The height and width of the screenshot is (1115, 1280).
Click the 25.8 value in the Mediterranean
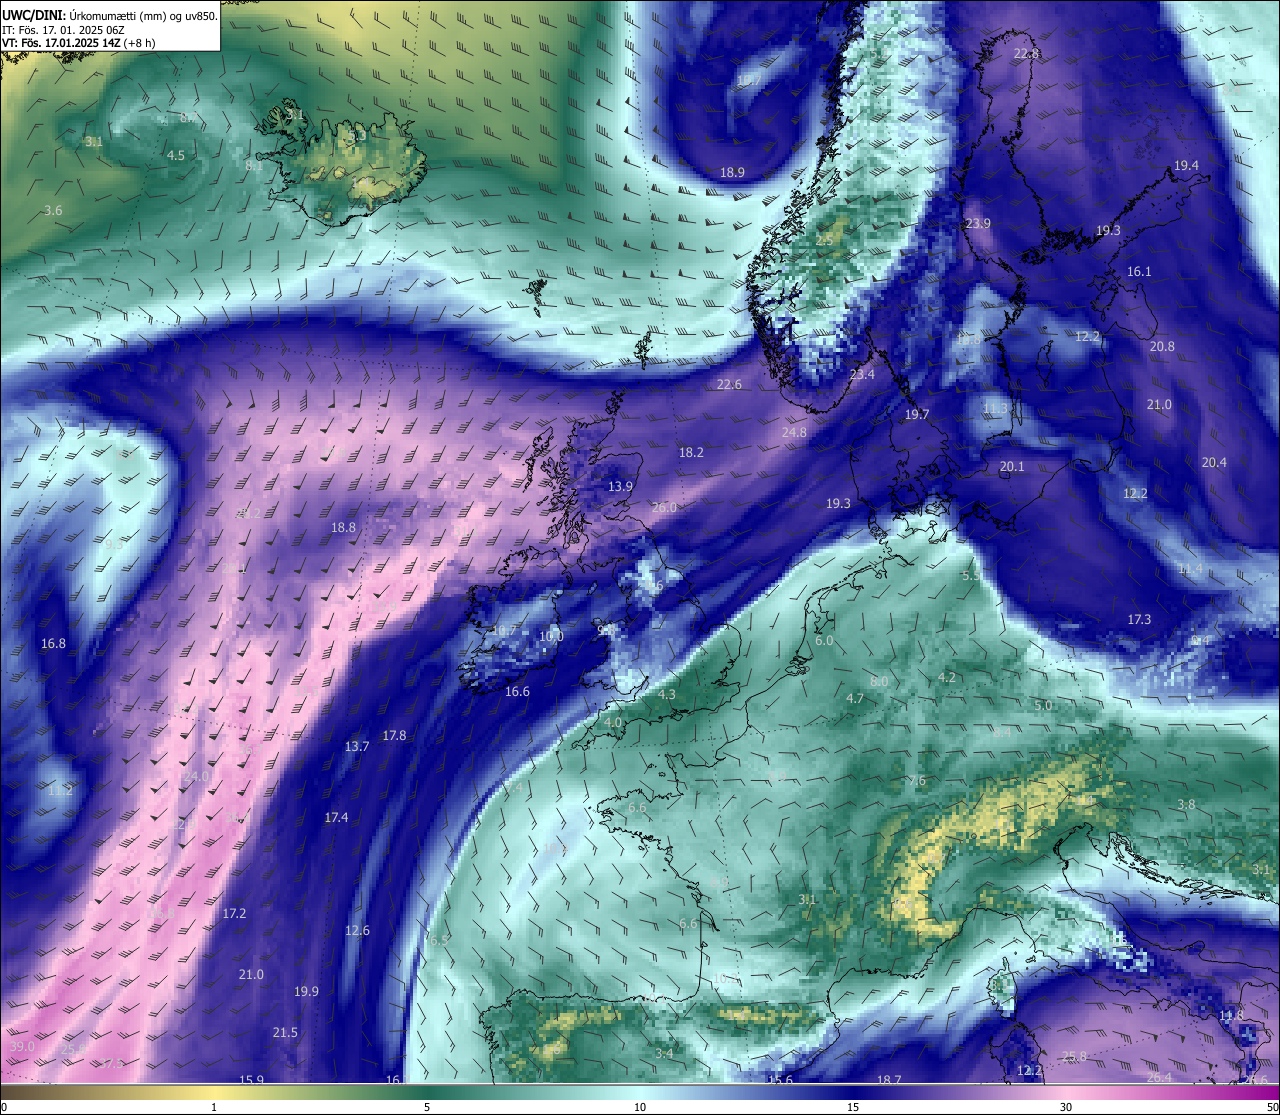click(1074, 1057)
